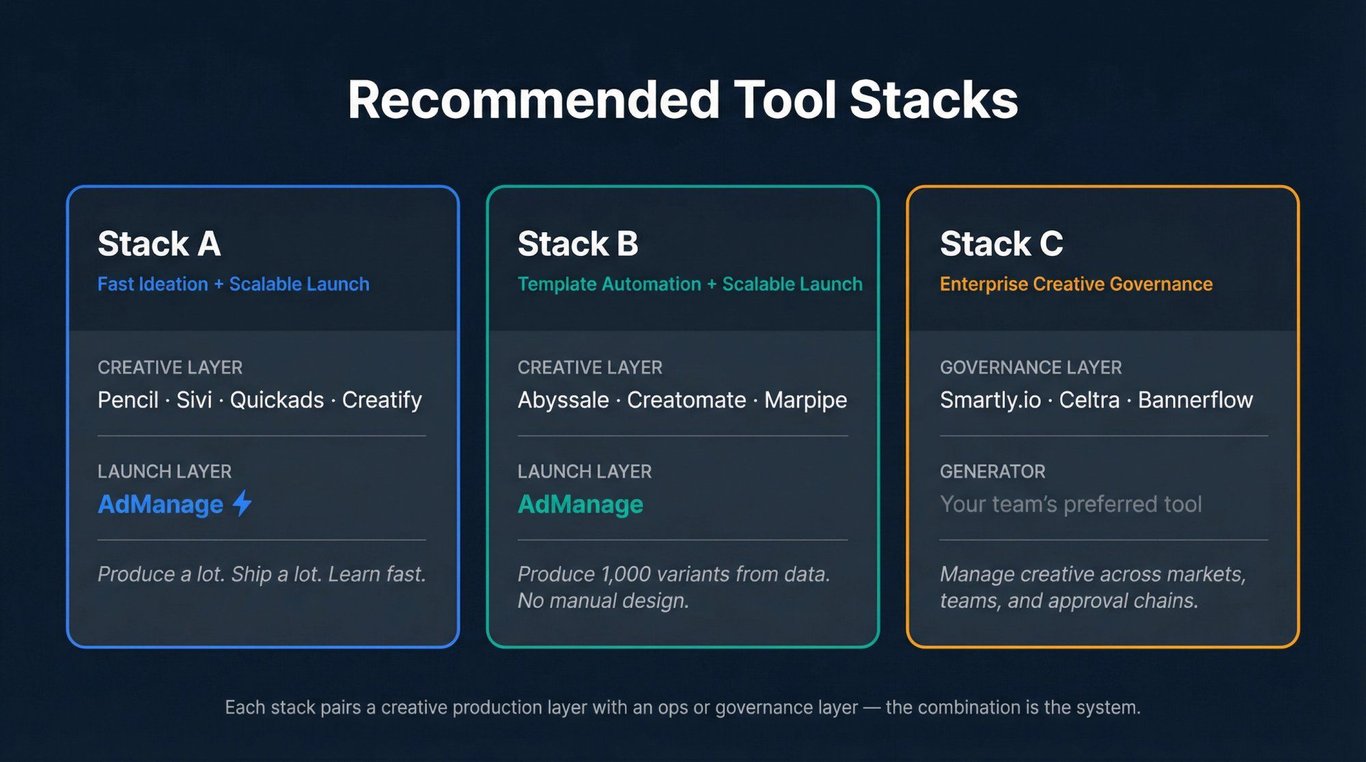Click Template Automation + Scalable Launch subtitle
1366x762 pixels.
(x=689, y=284)
